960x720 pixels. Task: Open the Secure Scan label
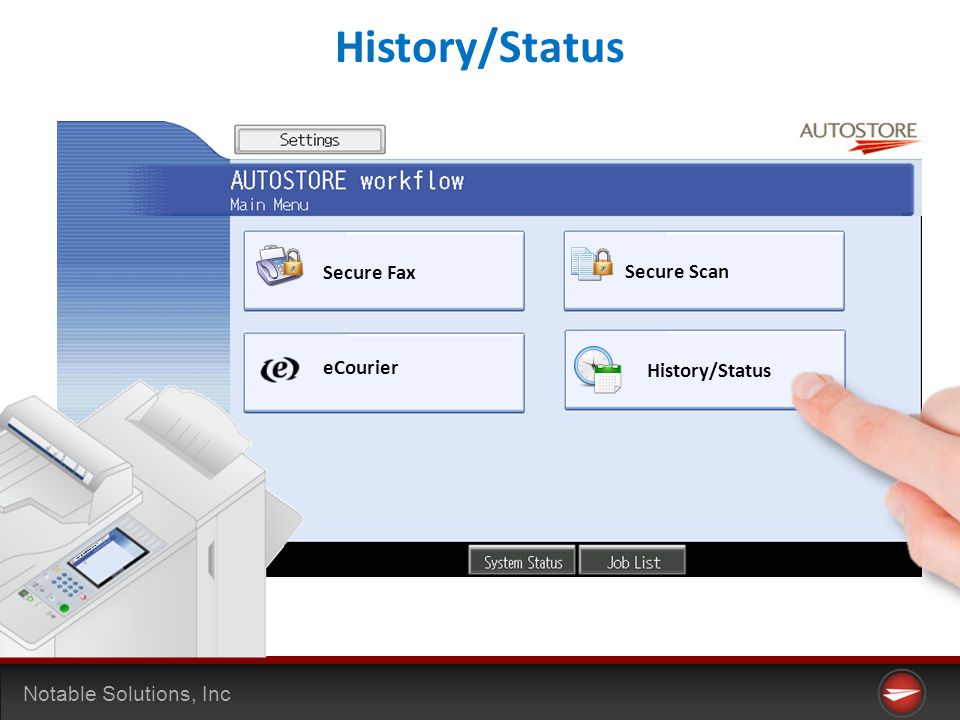[677, 272]
